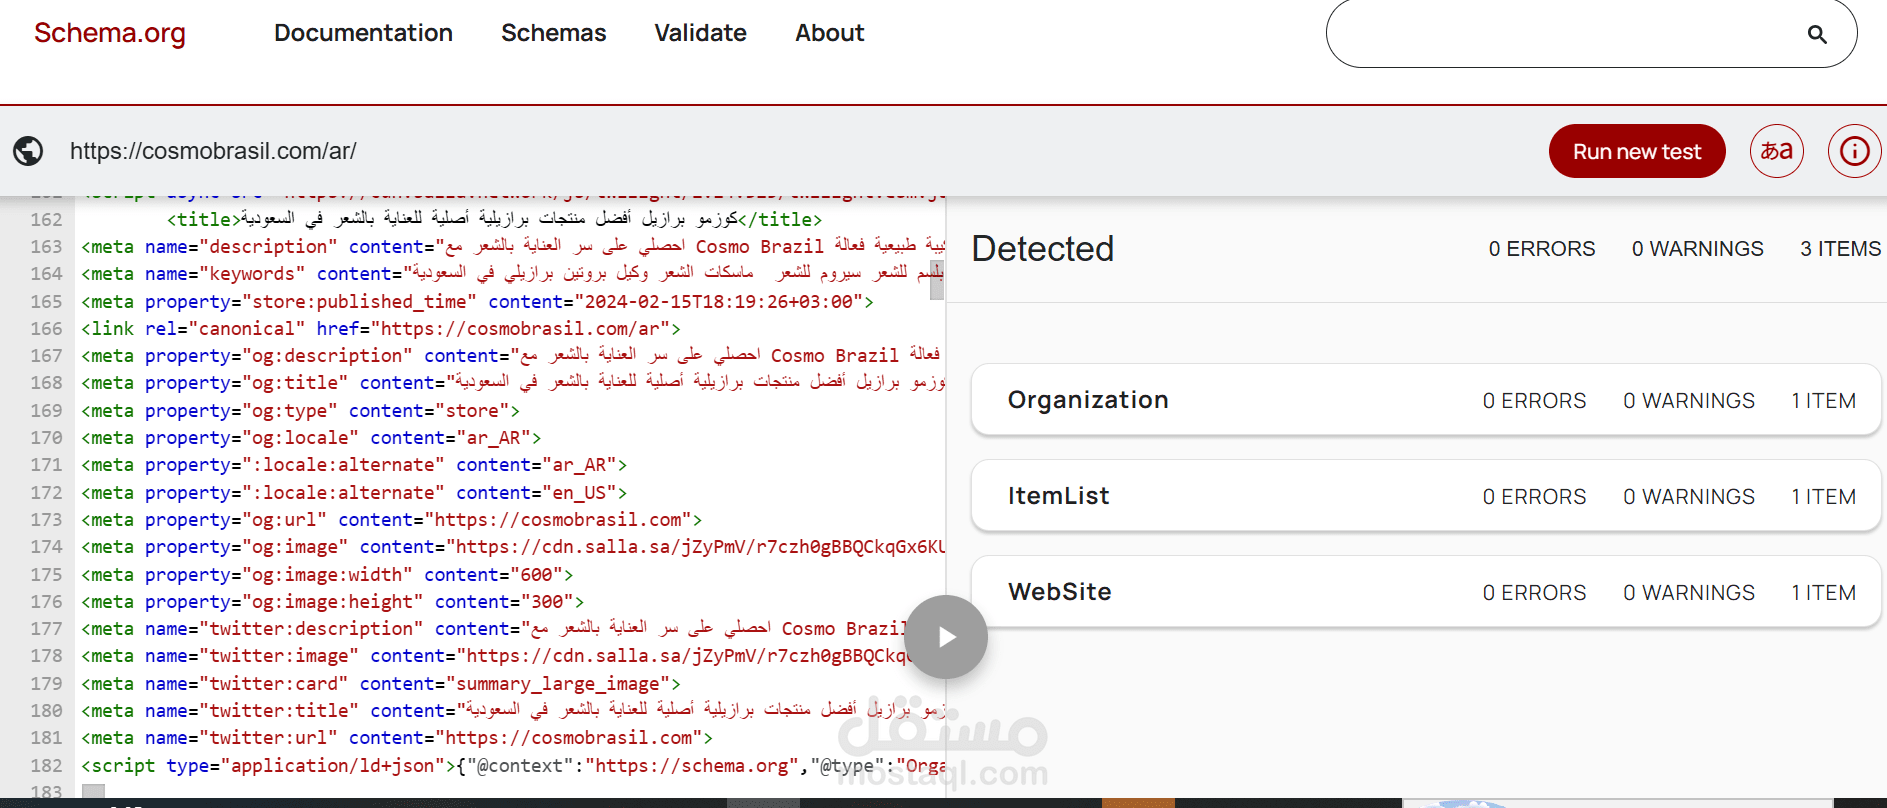Visit the About page link
Image resolution: width=1887 pixels, height=808 pixels.
pos(829,33)
